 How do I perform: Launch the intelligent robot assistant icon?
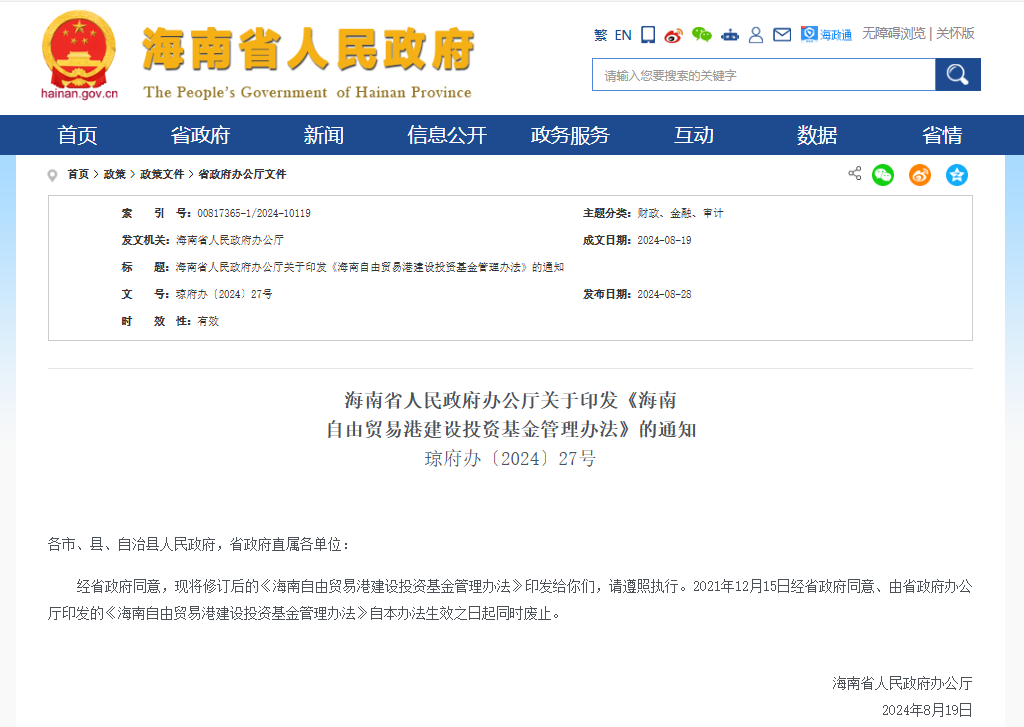729,33
